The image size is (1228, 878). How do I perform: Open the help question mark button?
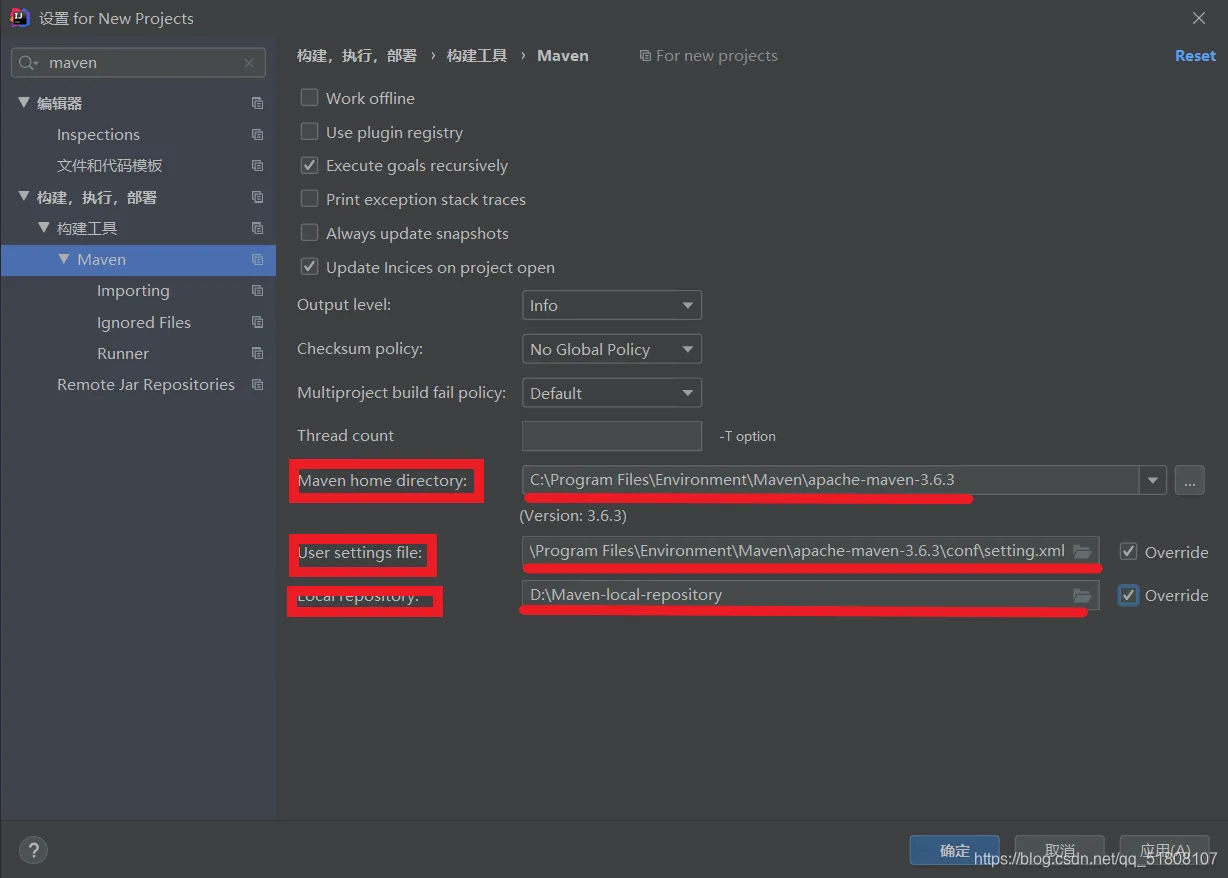click(x=33, y=851)
